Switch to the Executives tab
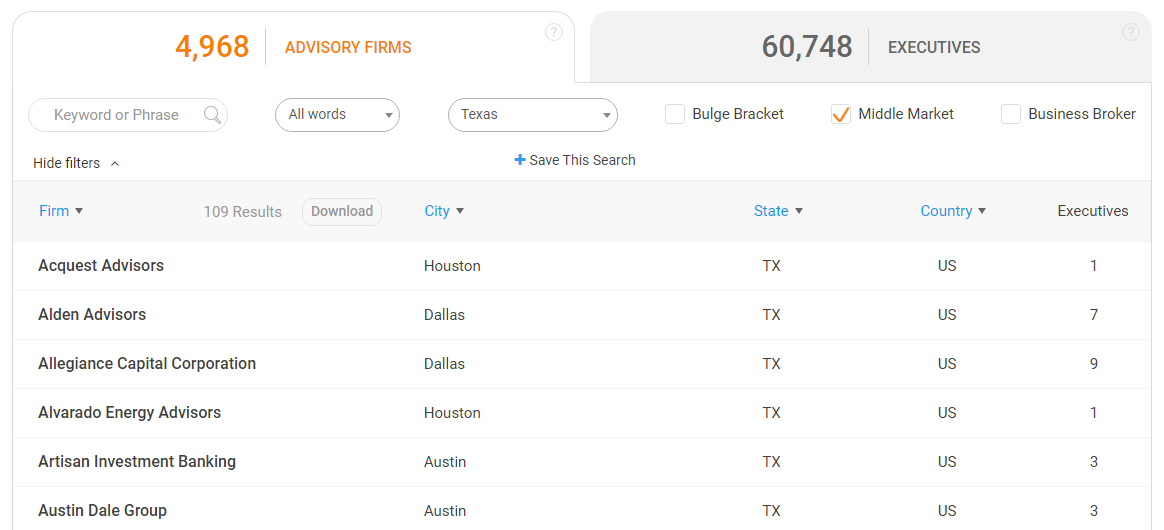Screen dimensions: 1164x530 [870, 47]
